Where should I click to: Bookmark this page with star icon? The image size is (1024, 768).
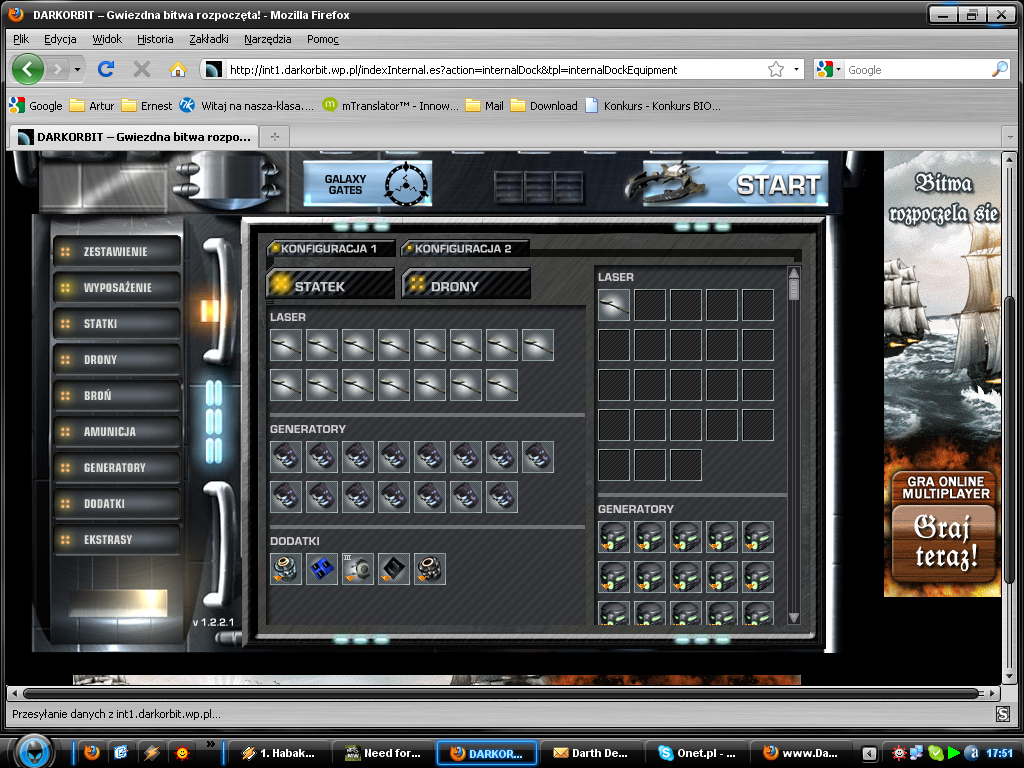[x=776, y=69]
